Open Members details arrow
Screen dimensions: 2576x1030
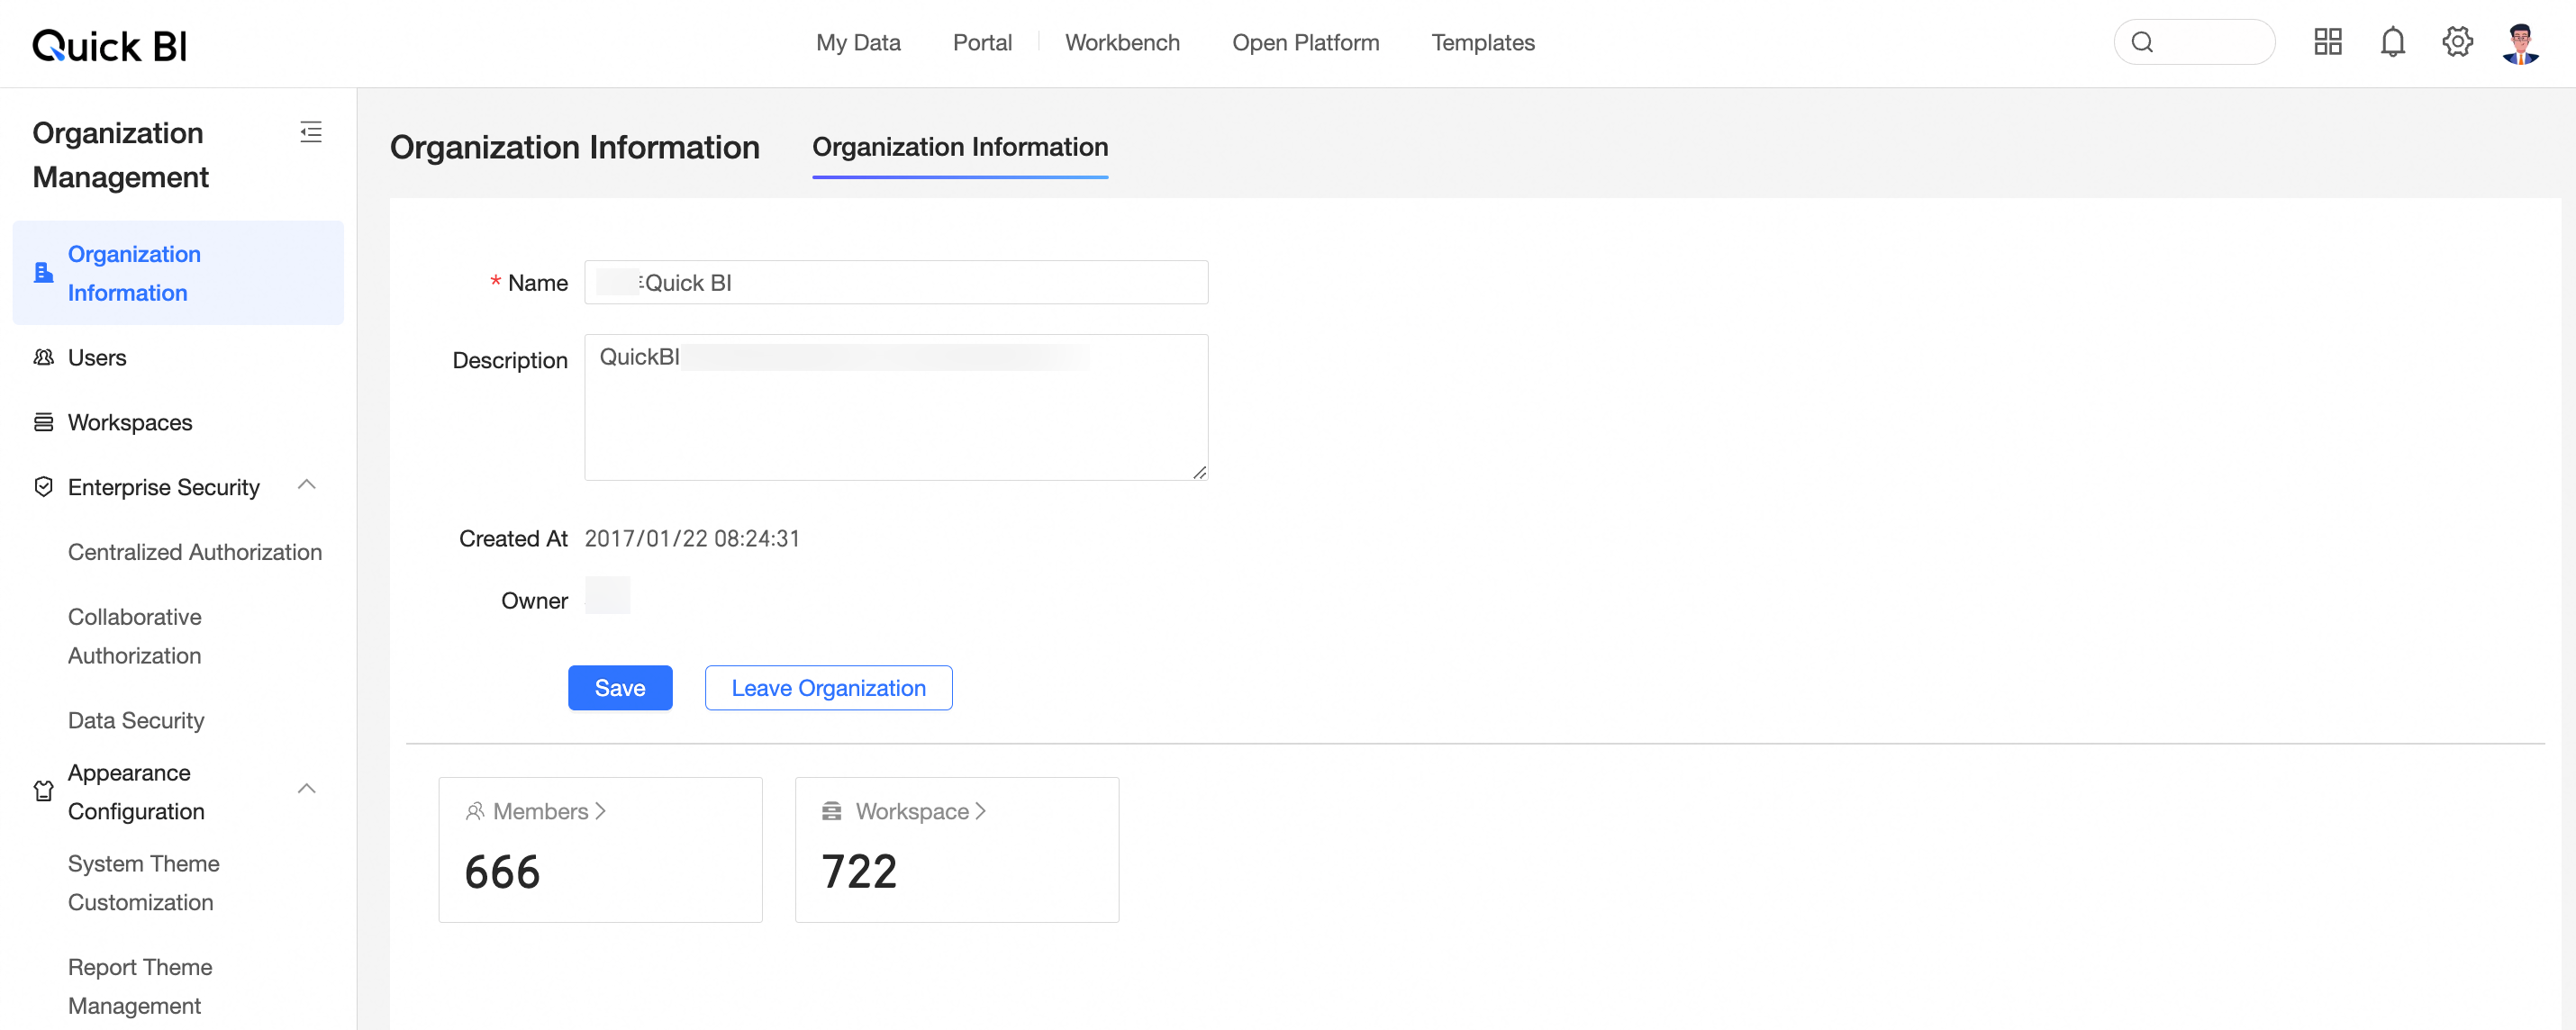600,811
